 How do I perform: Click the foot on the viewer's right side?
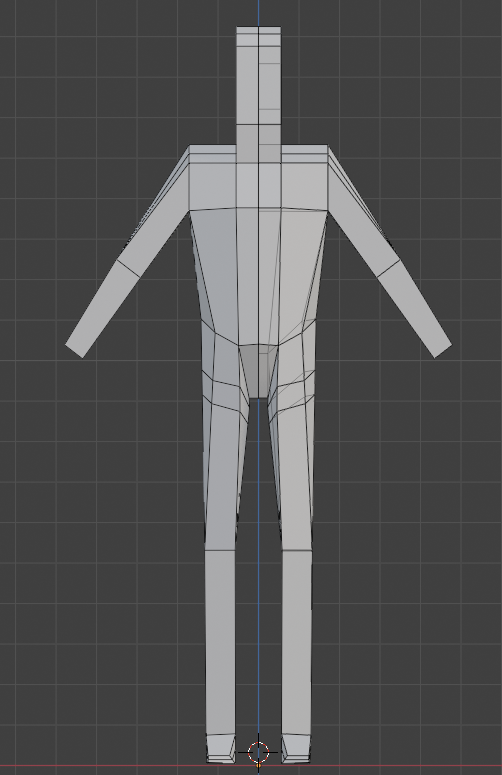[296, 748]
